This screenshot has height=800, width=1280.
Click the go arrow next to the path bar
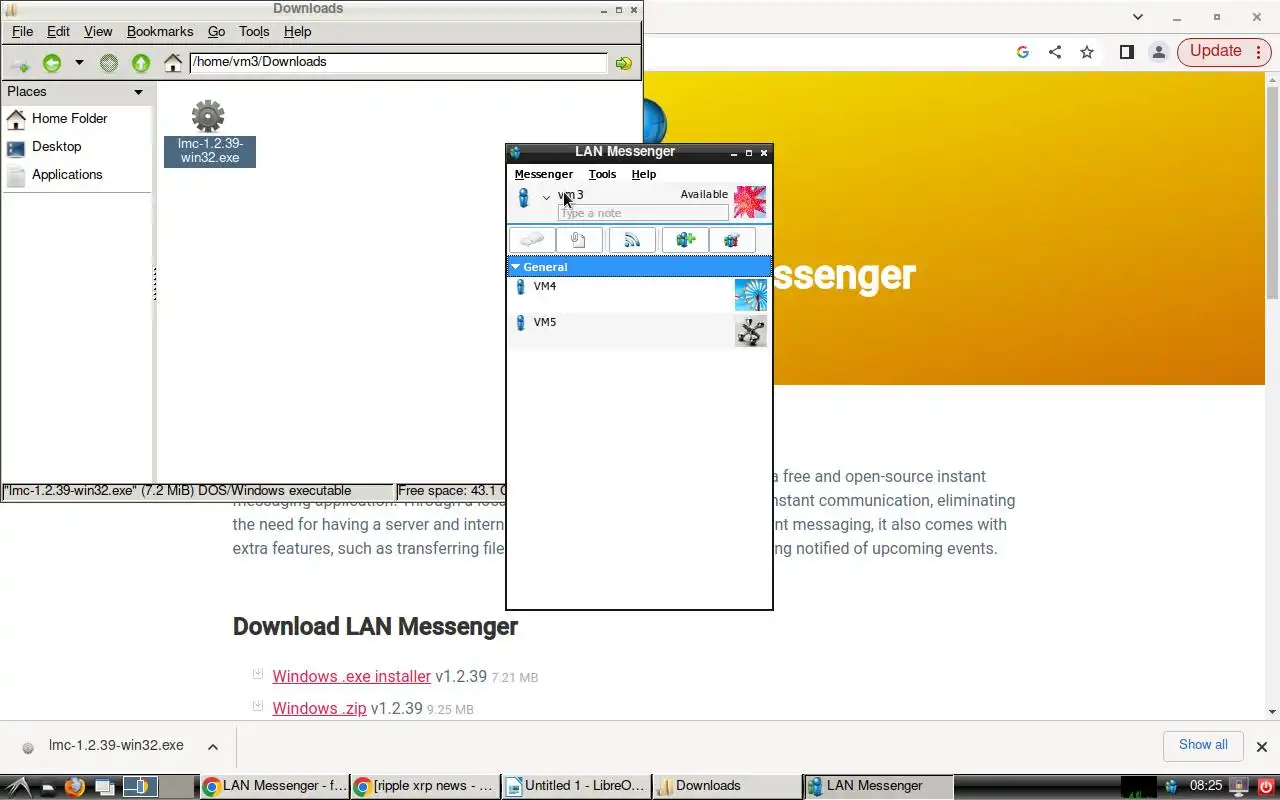[x=624, y=63]
